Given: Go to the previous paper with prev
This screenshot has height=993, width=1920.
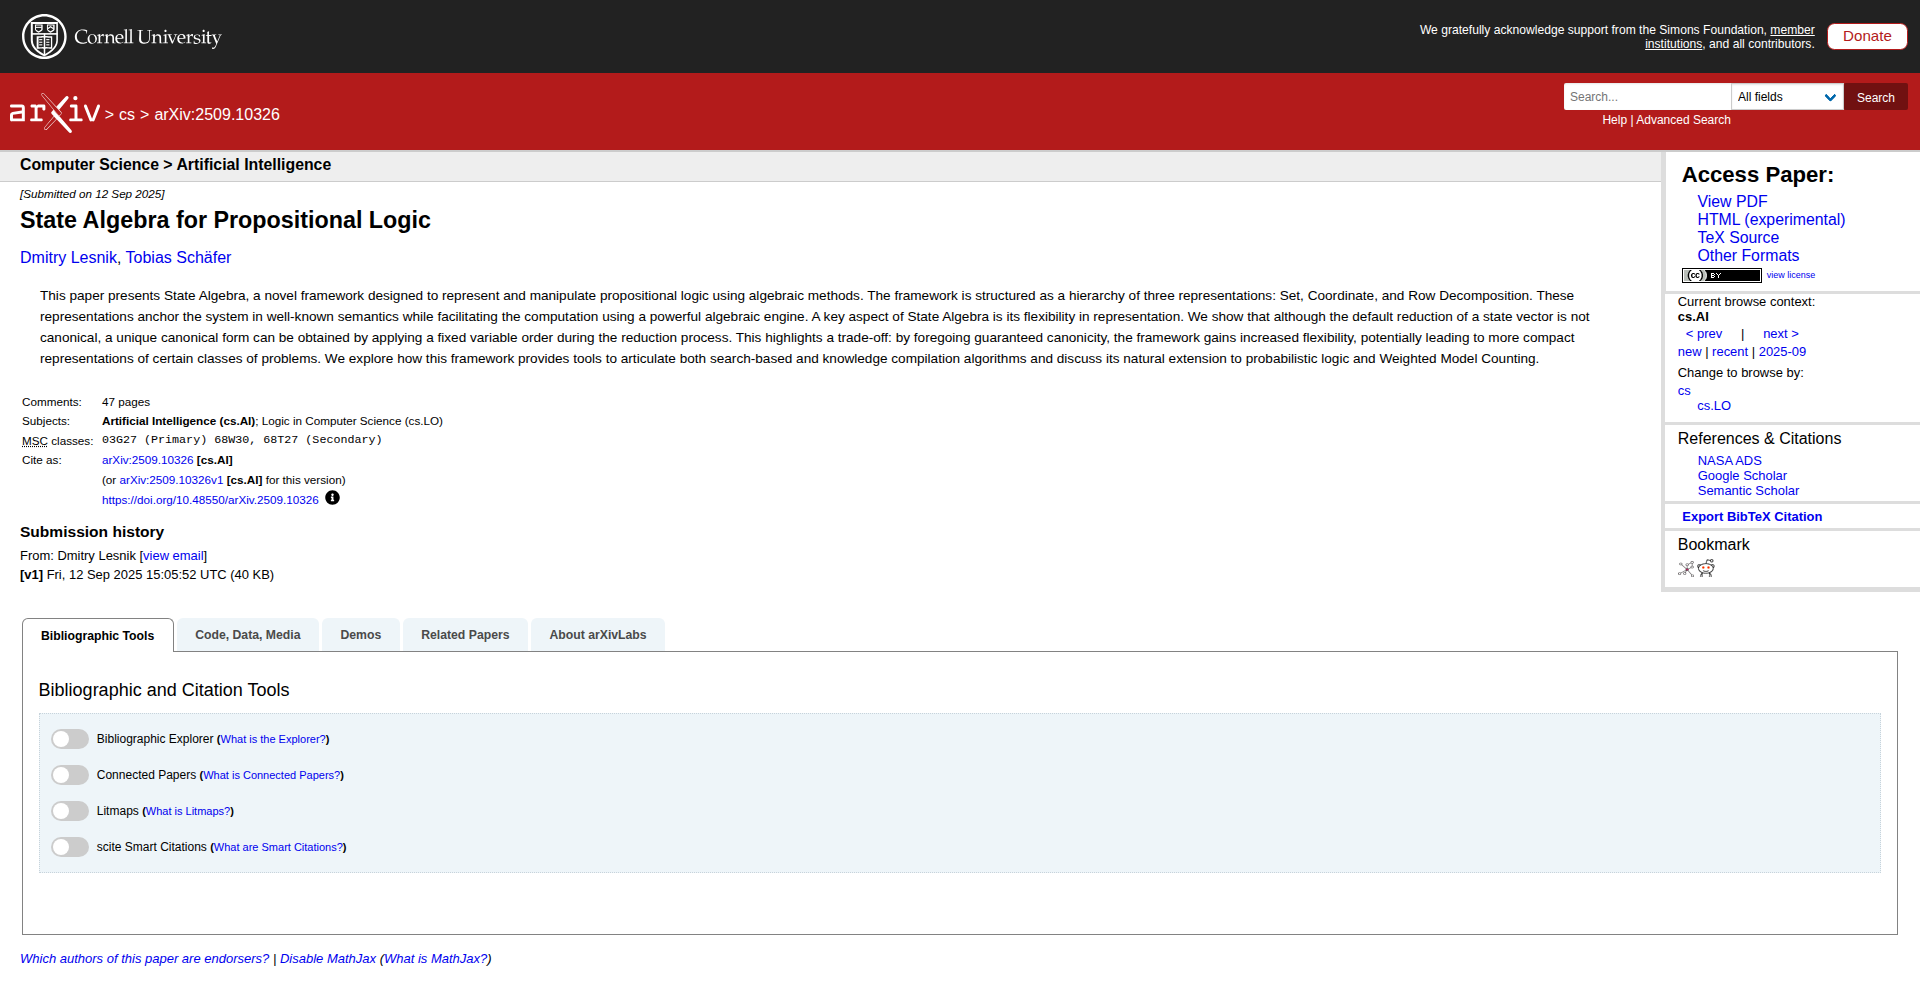Looking at the screenshot, I should click(x=1704, y=334).
